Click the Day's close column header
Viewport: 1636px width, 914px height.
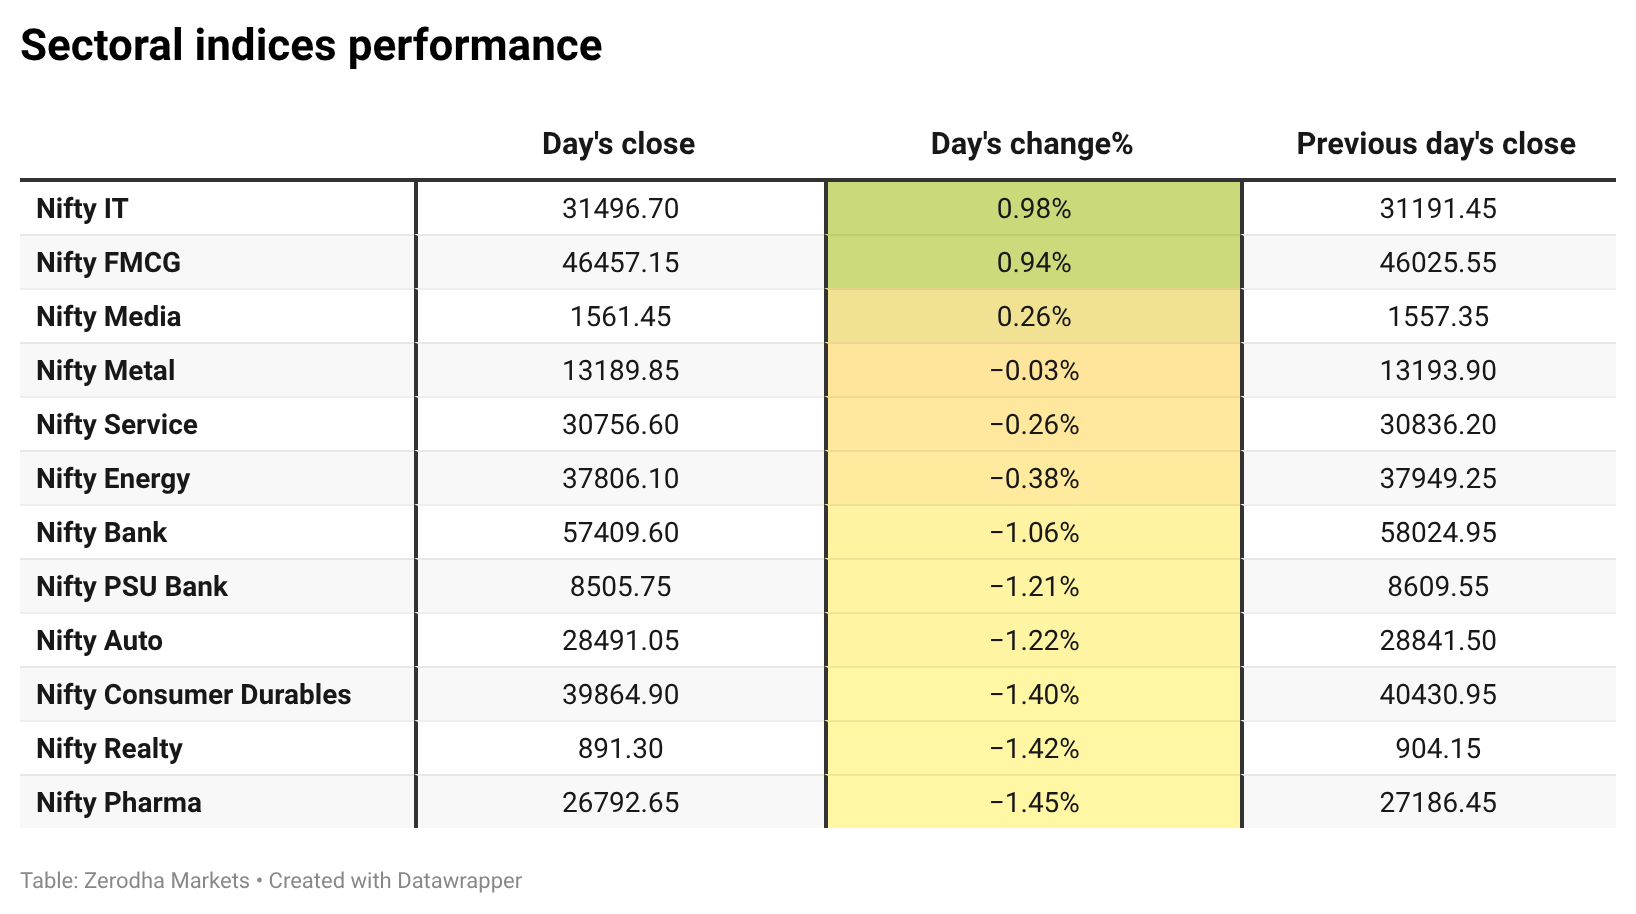[618, 144]
